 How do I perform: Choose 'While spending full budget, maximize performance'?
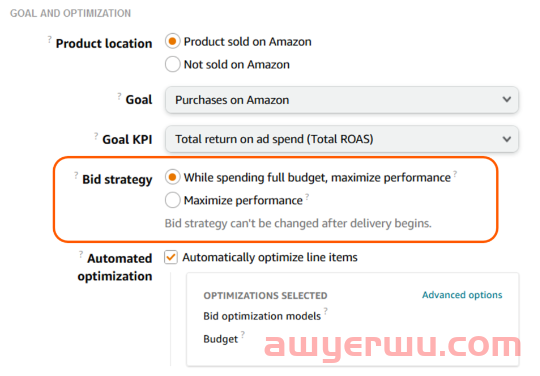173,177
